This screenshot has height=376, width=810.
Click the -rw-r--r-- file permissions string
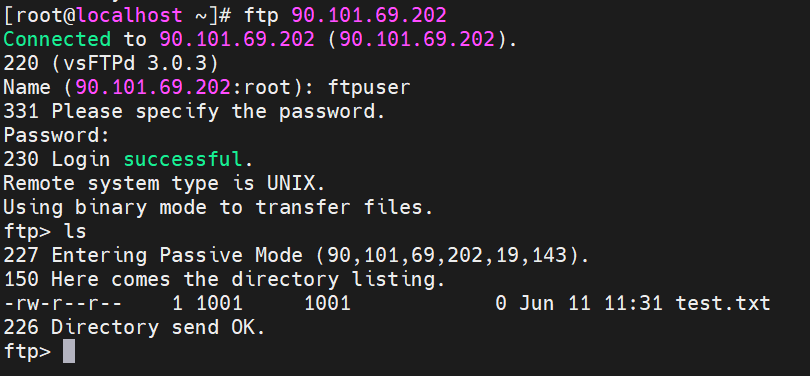click(x=63, y=303)
